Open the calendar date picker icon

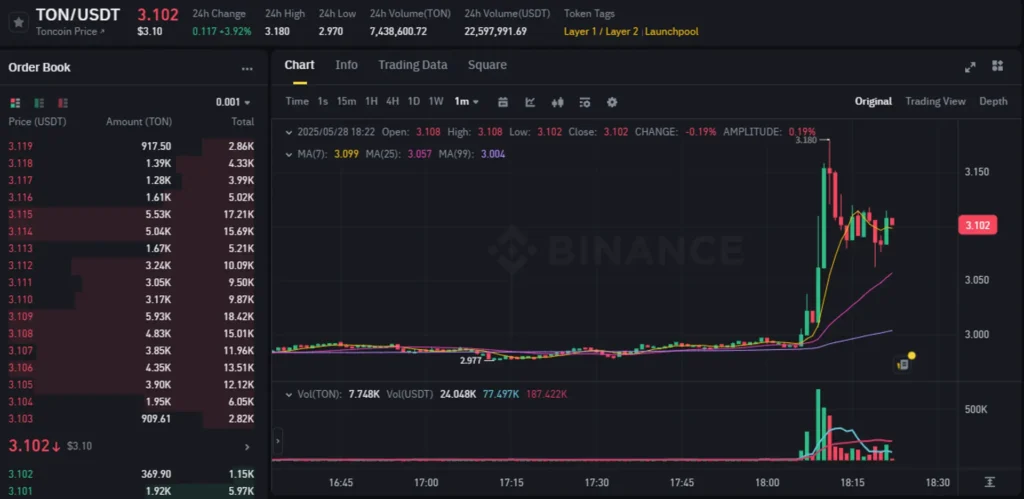coord(503,102)
